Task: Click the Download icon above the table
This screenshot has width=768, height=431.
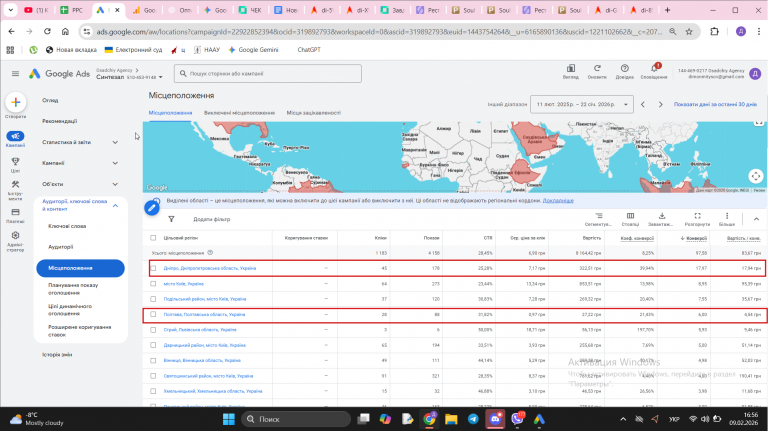Action: click(x=660, y=216)
